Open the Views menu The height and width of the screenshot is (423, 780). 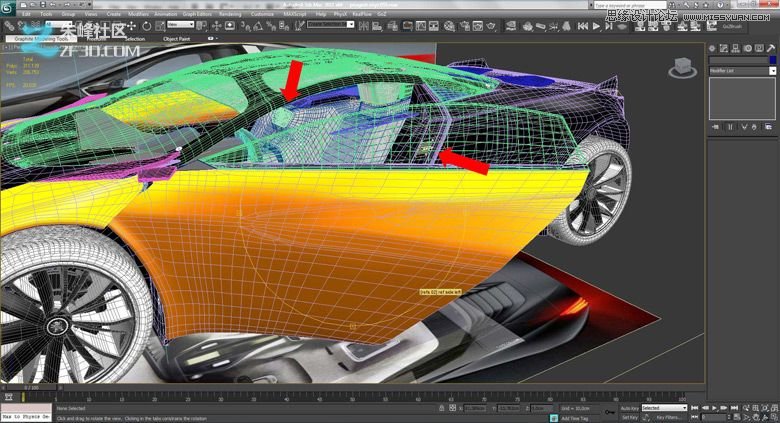91,14
